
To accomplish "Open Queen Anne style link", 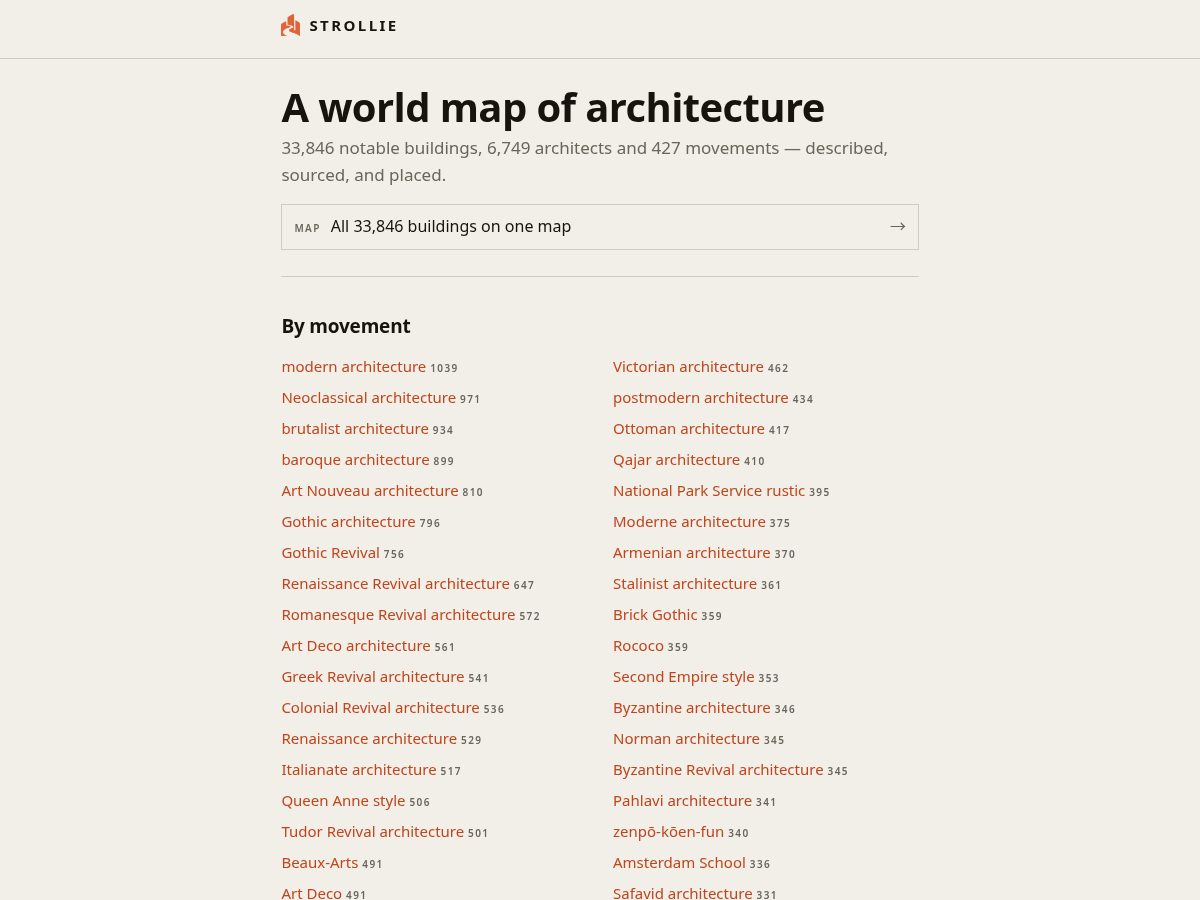I will coord(344,801).
